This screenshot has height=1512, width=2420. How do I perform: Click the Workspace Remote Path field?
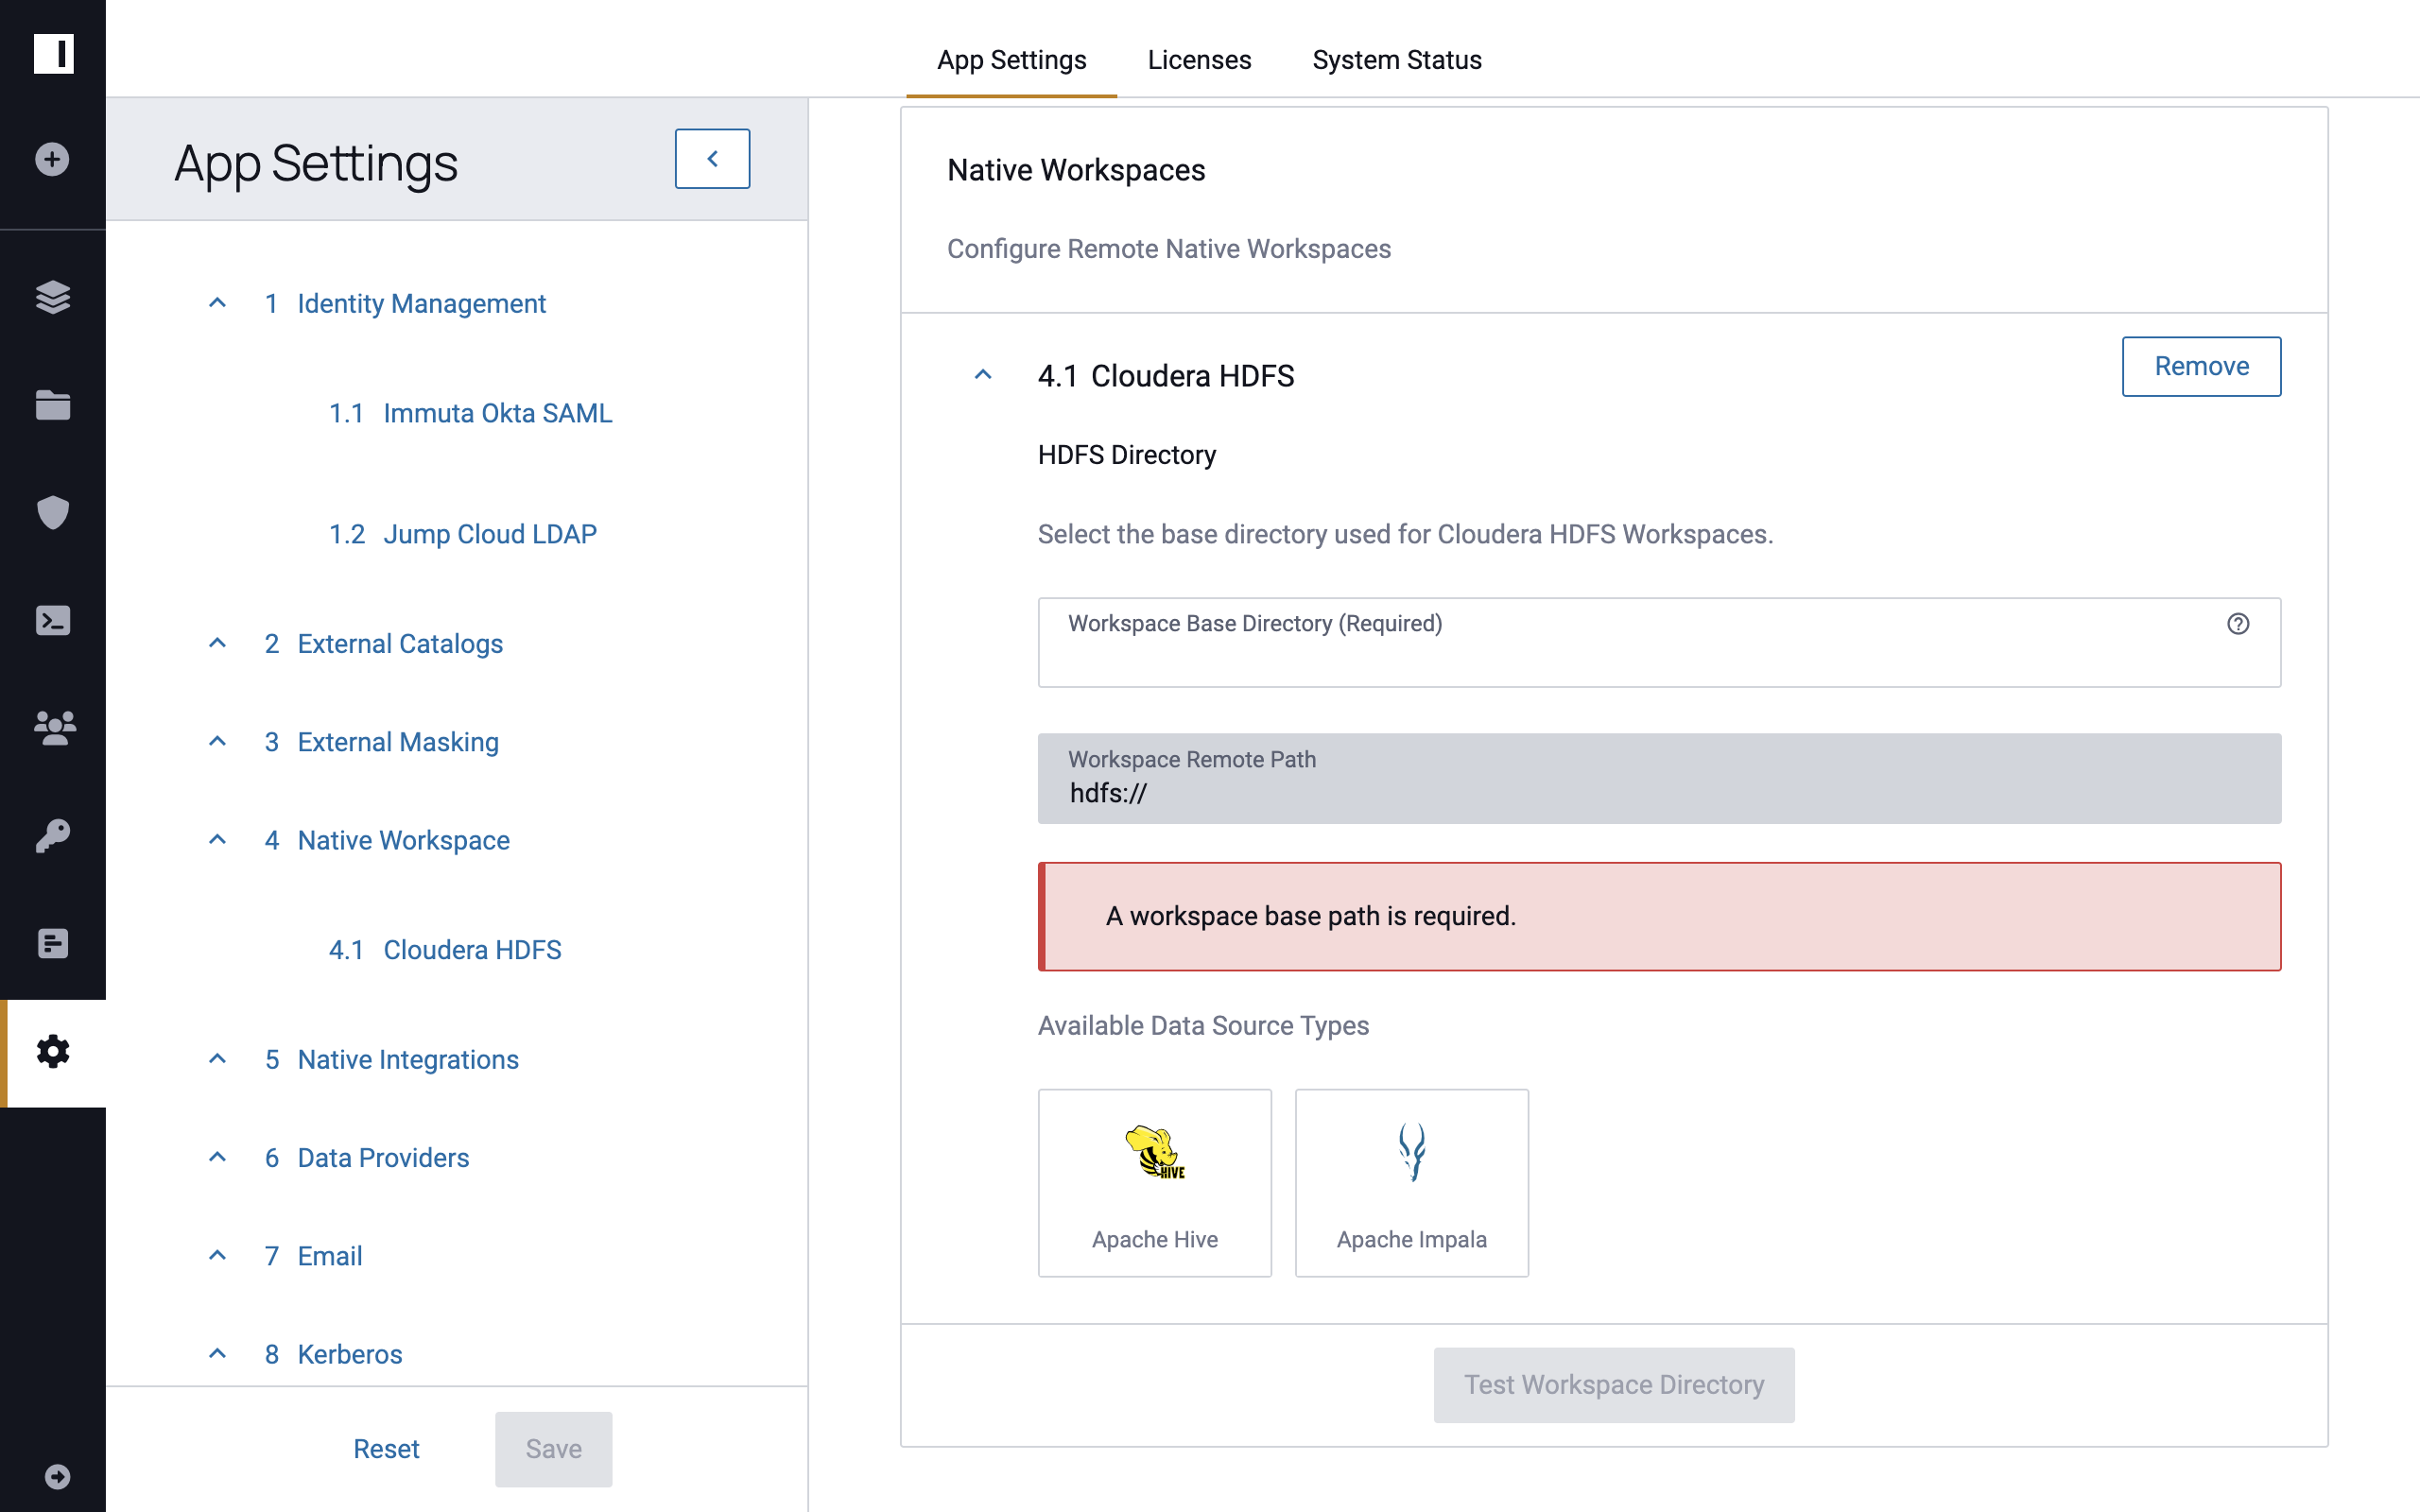click(1659, 778)
